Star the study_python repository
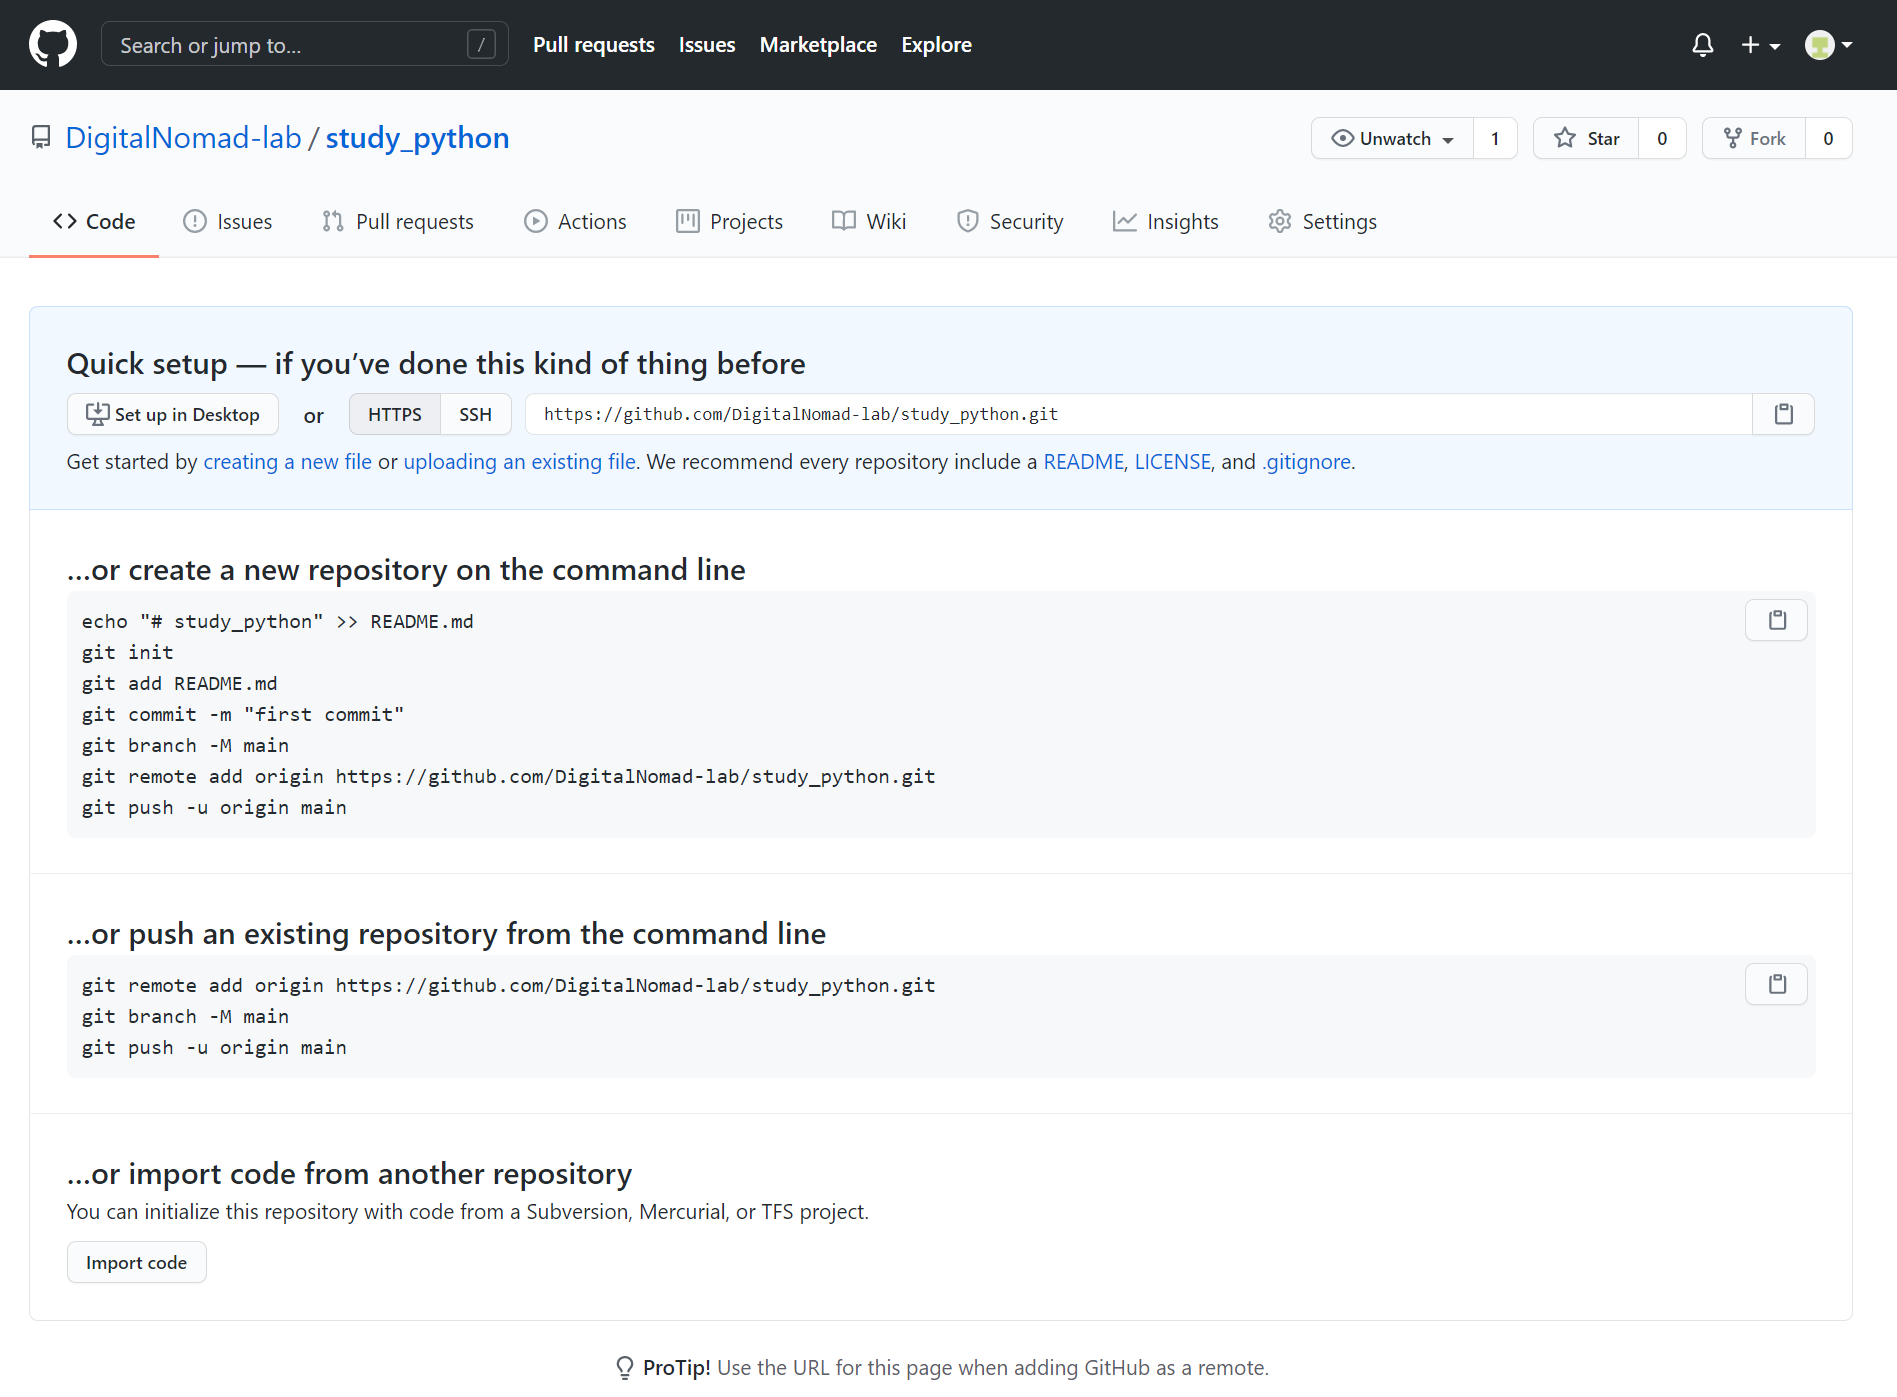The image size is (1897, 1397). point(1586,139)
